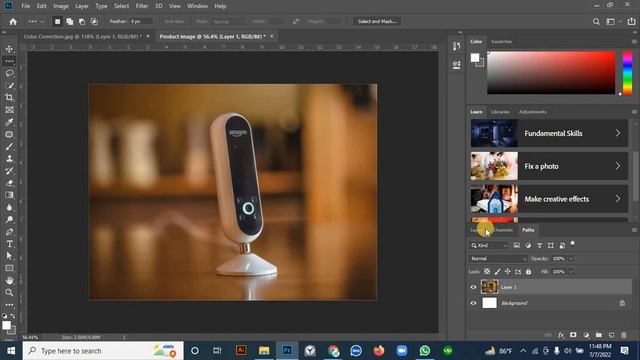Open the Image menu

click(61, 6)
